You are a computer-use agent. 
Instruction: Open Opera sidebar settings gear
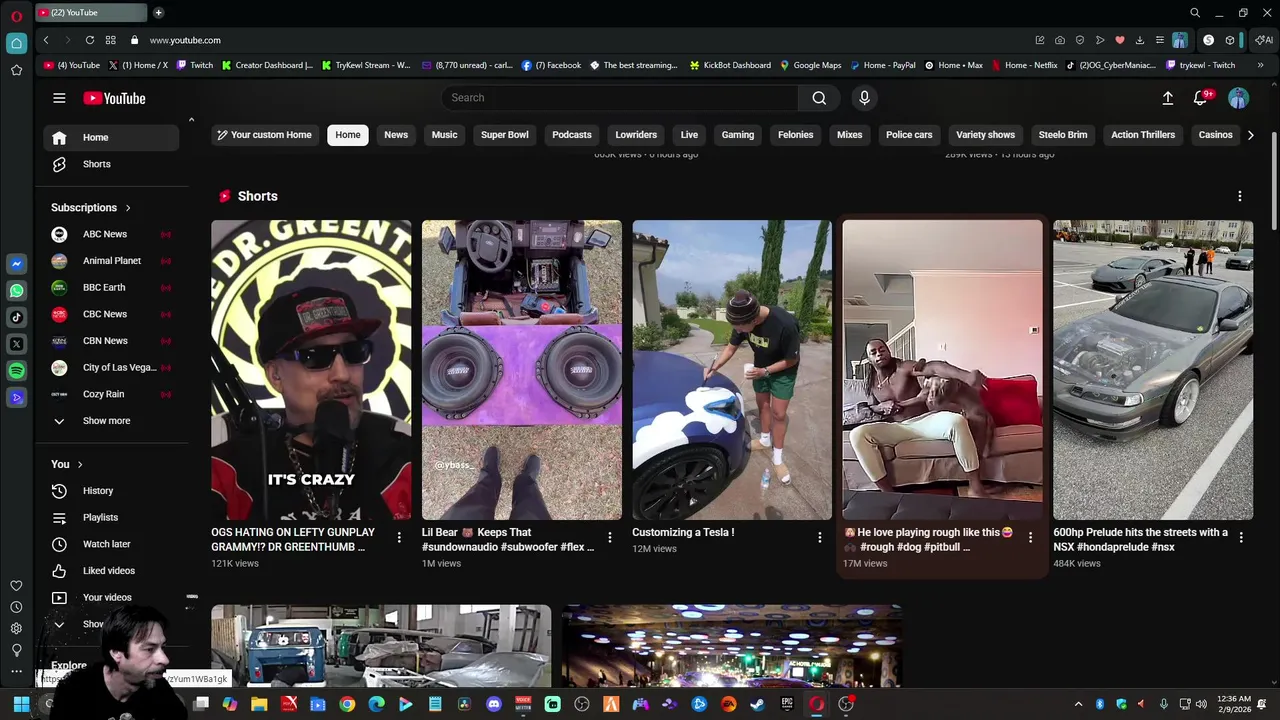[16, 628]
